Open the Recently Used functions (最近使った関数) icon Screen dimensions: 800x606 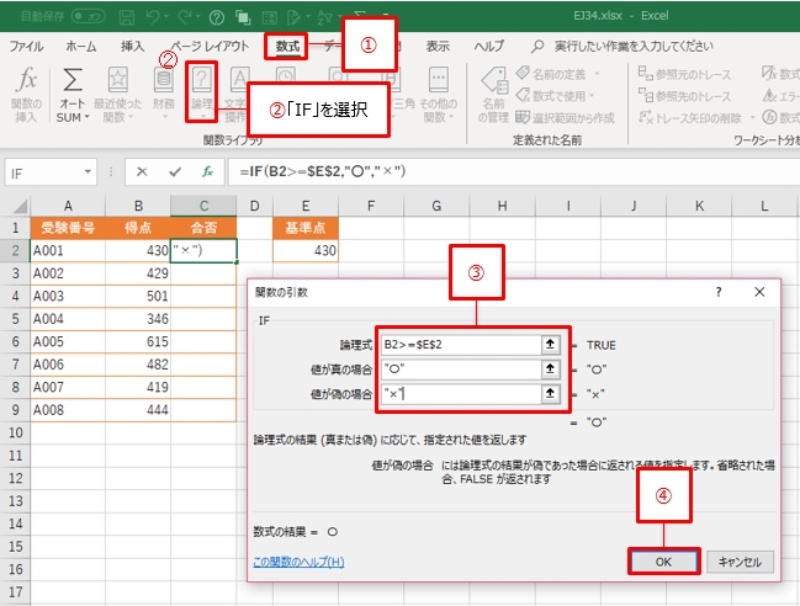118,82
